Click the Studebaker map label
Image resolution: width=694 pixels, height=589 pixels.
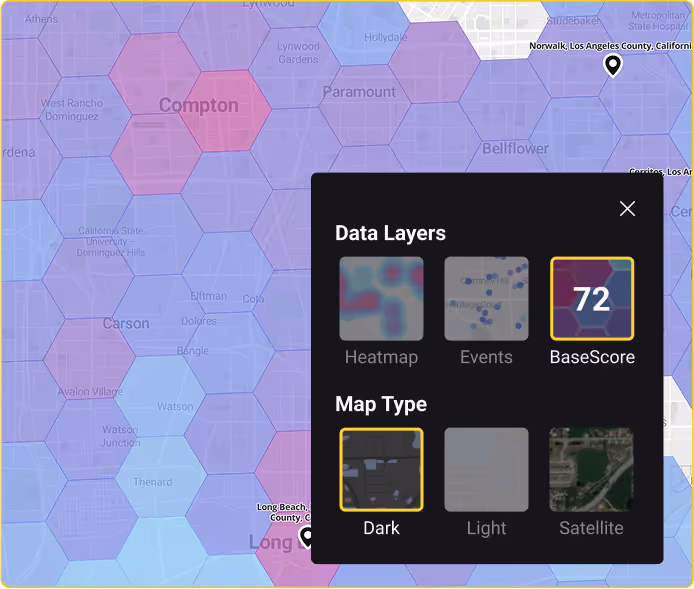coord(573,21)
